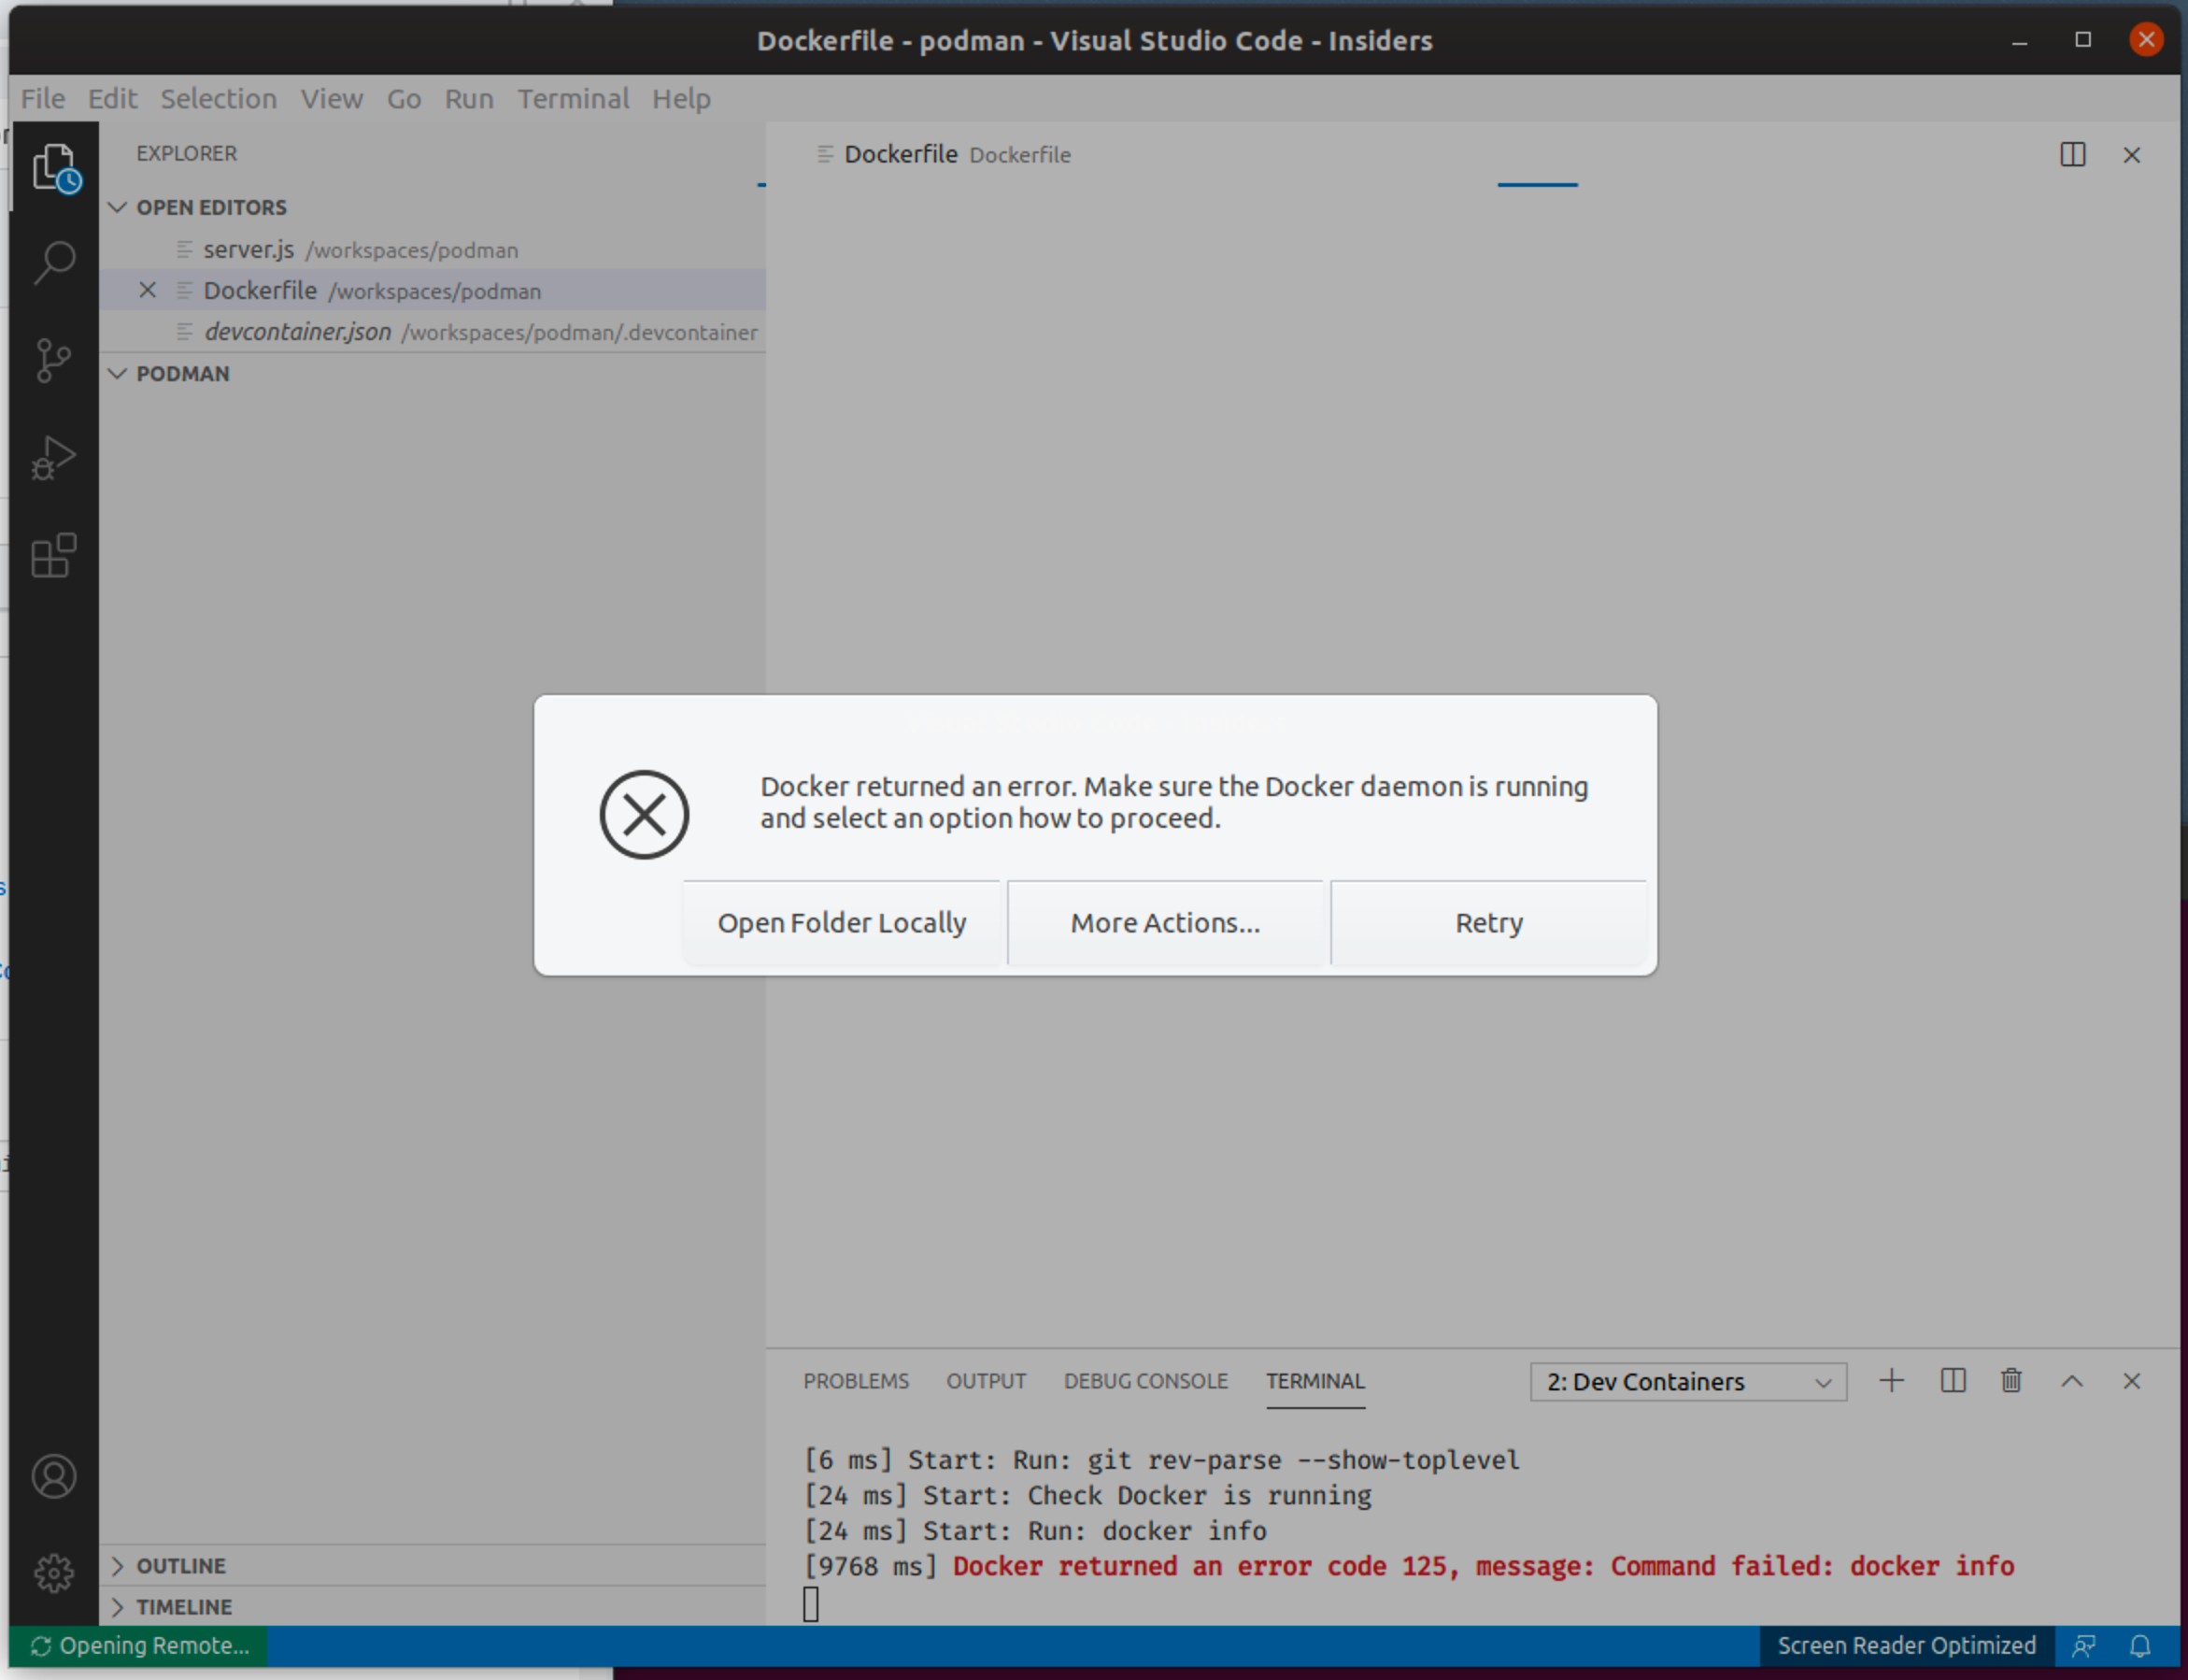The height and width of the screenshot is (1680, 2188).
Task: Toggle Screen Reader Optimized status item
Action: (1905, 1646)
